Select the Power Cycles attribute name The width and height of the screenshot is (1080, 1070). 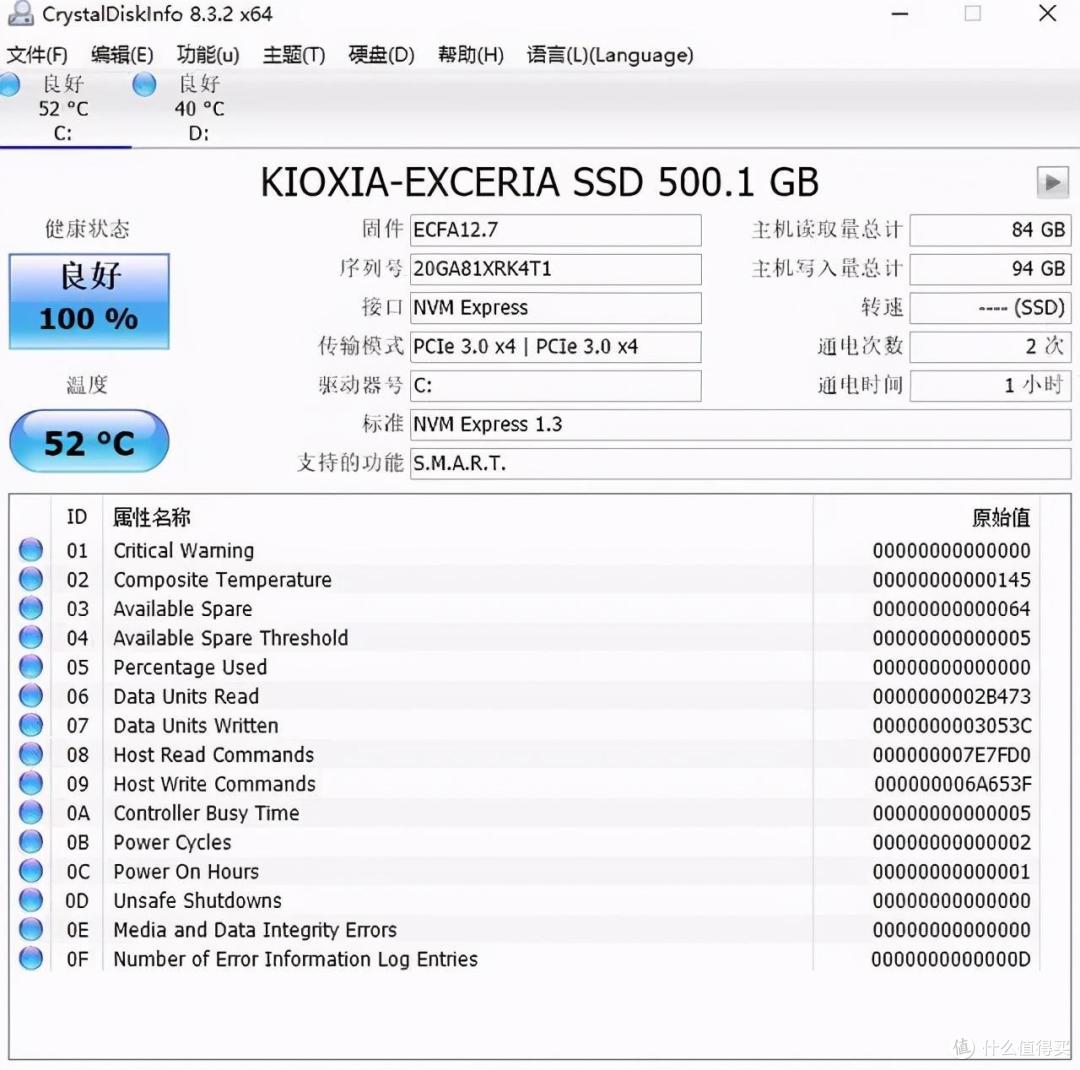[x=172, y=843]
